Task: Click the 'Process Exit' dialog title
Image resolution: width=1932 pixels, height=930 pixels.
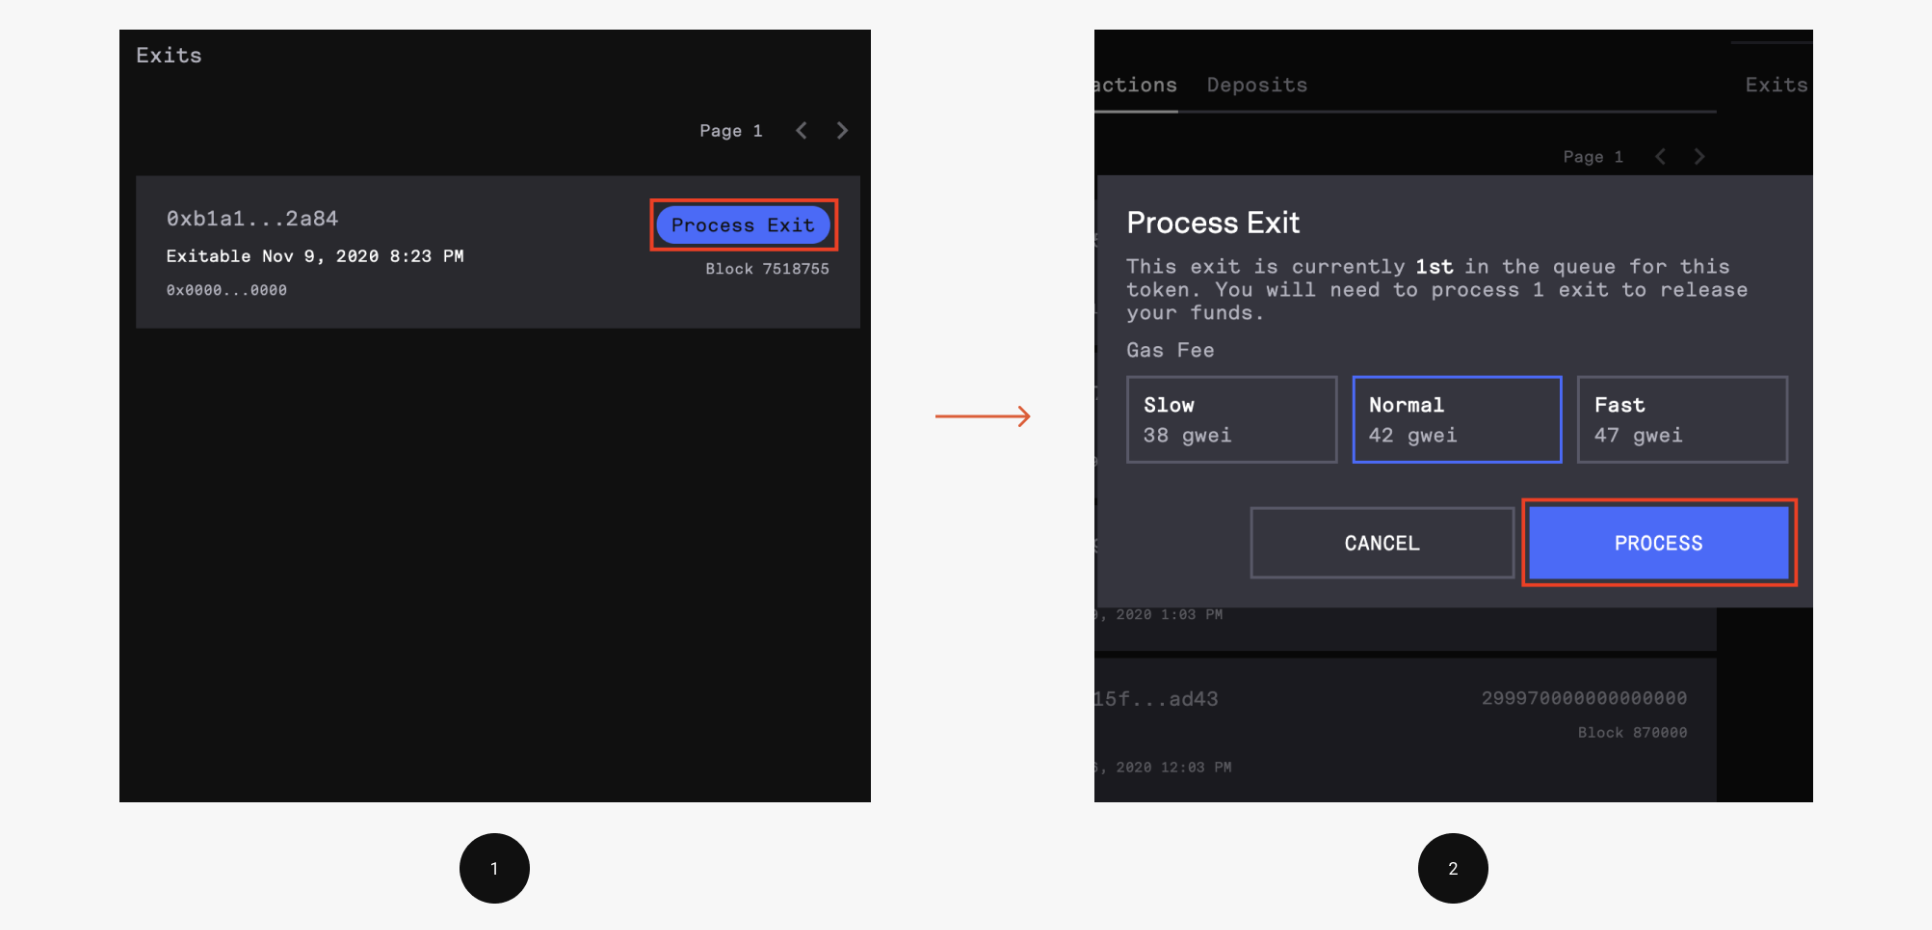Action: pos(1213,222)
